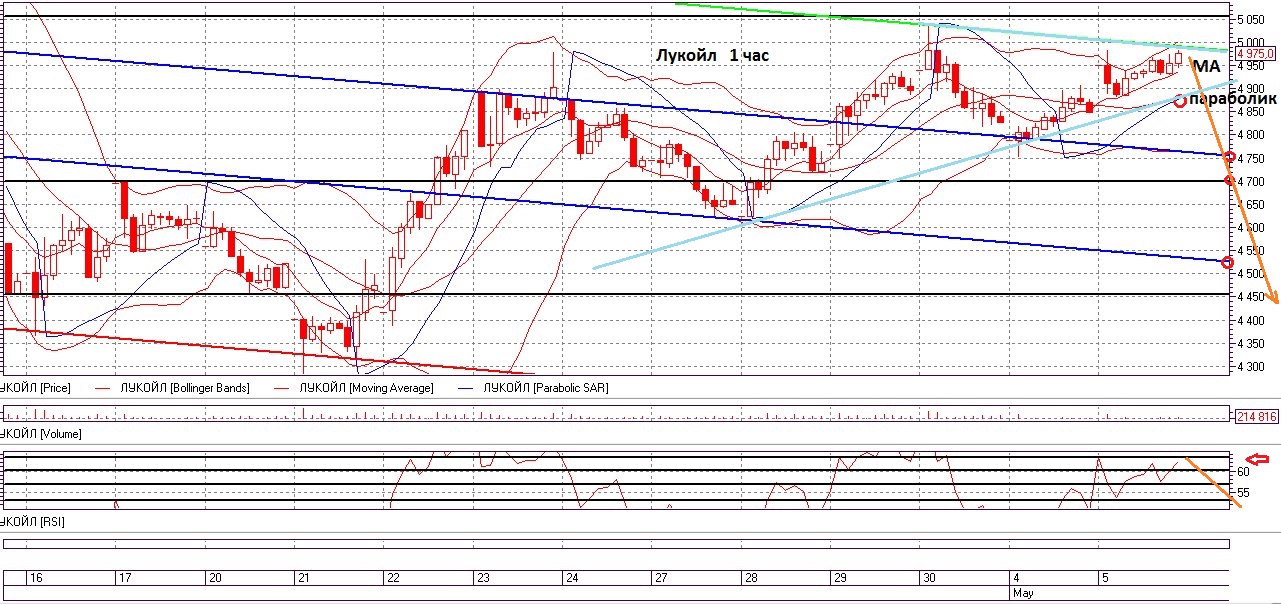Click the 55 level on RSI axis
1281x604 pixels.
click(x=1243, y=493)
